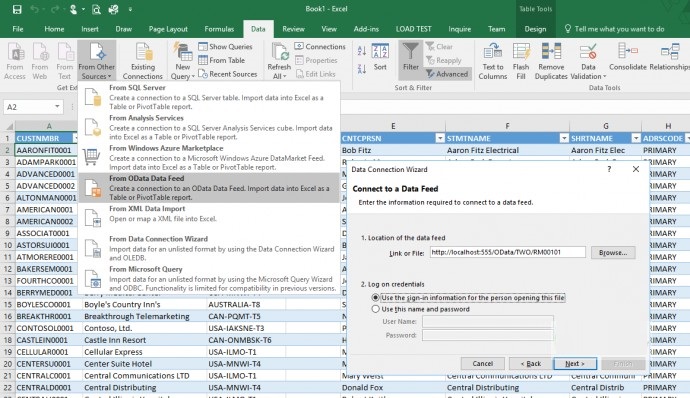Select From XML Data Import option
690x398 pixels.
(209, 218)
